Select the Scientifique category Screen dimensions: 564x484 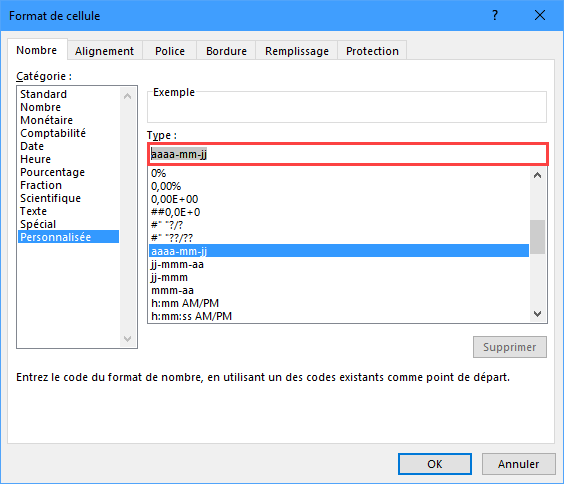point(68,198)
